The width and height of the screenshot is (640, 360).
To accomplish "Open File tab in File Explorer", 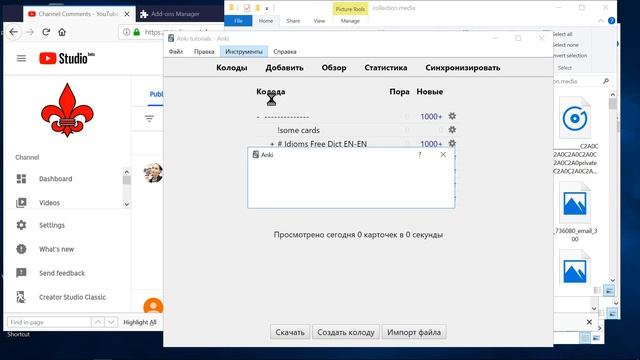I will pos(238,21).
